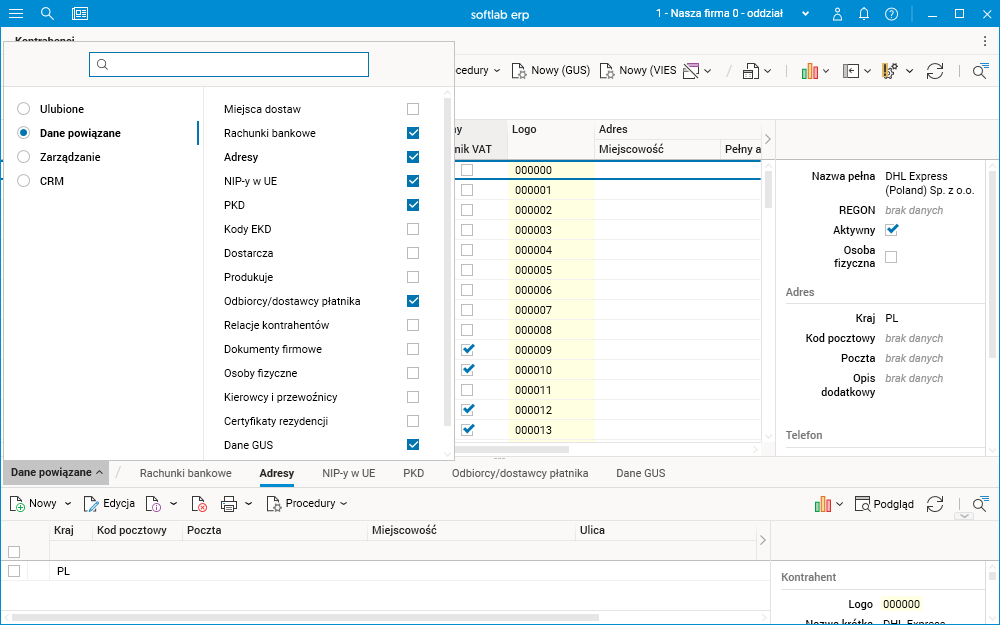This screenshot has height=625, width=1000.
Task: Click the printer icon in the lower toolbar
Action: (229, 504)
